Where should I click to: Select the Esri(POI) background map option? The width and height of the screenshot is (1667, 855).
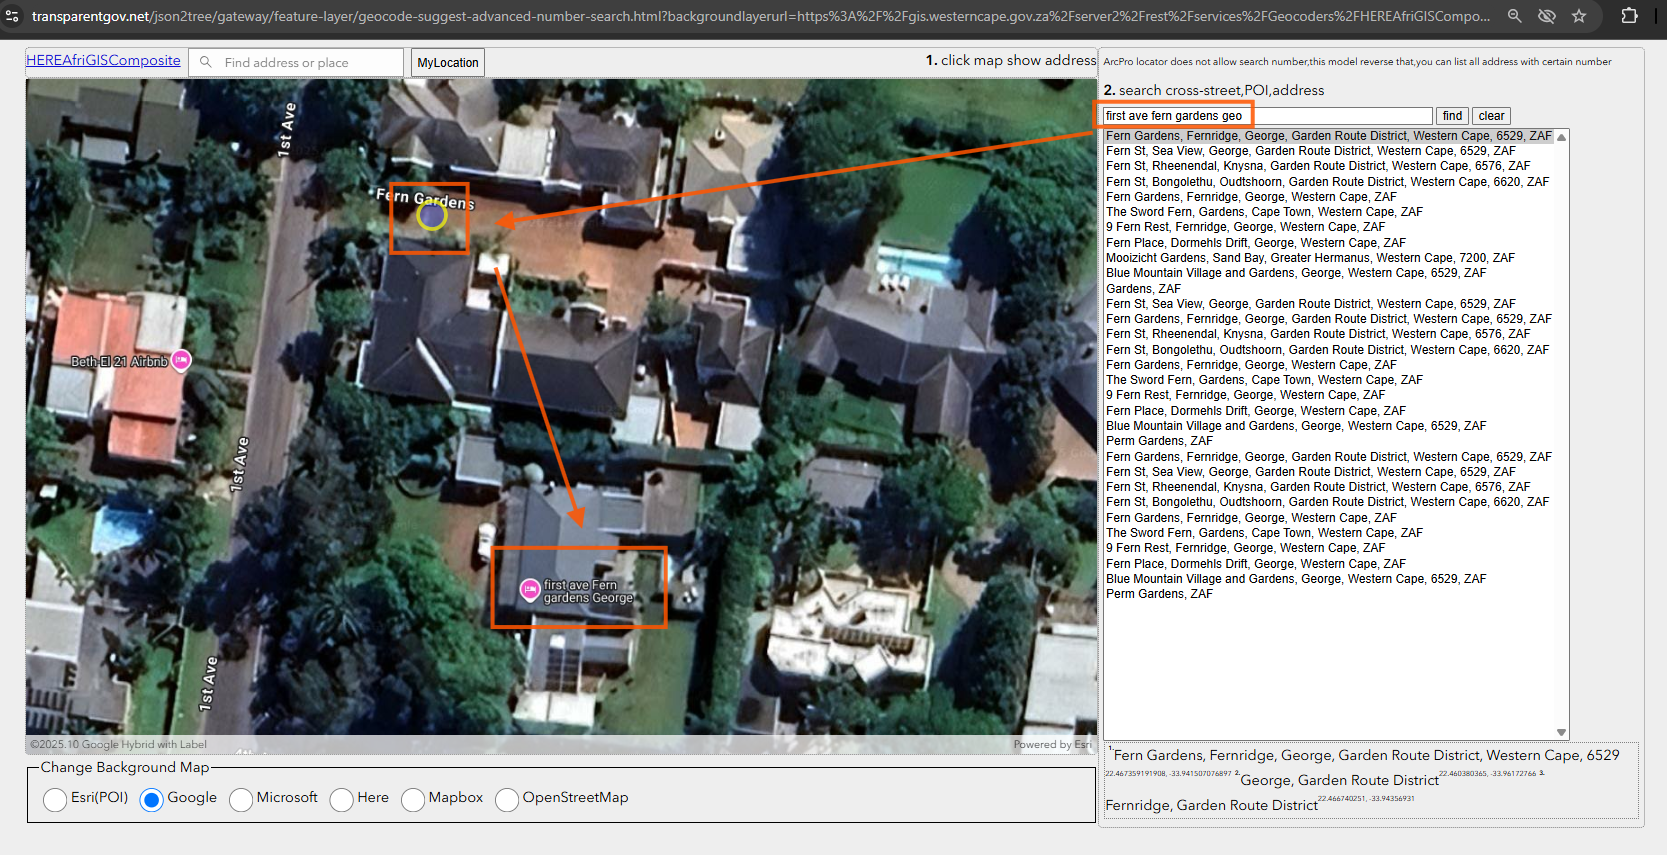55,799
